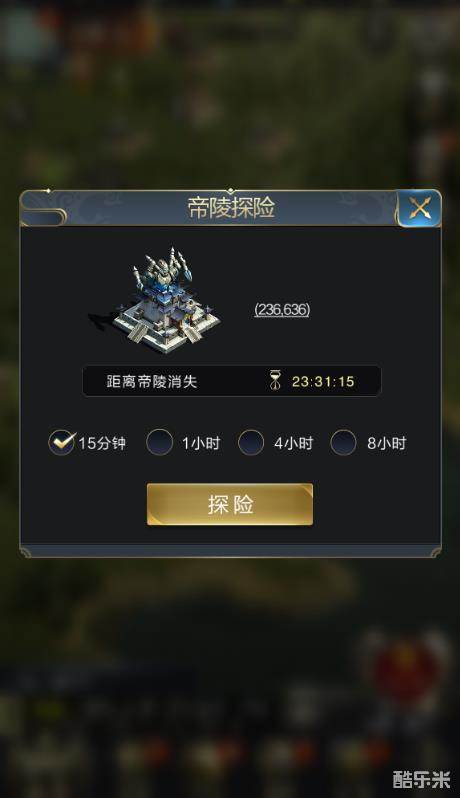Click the 4小时 text label

294,443
